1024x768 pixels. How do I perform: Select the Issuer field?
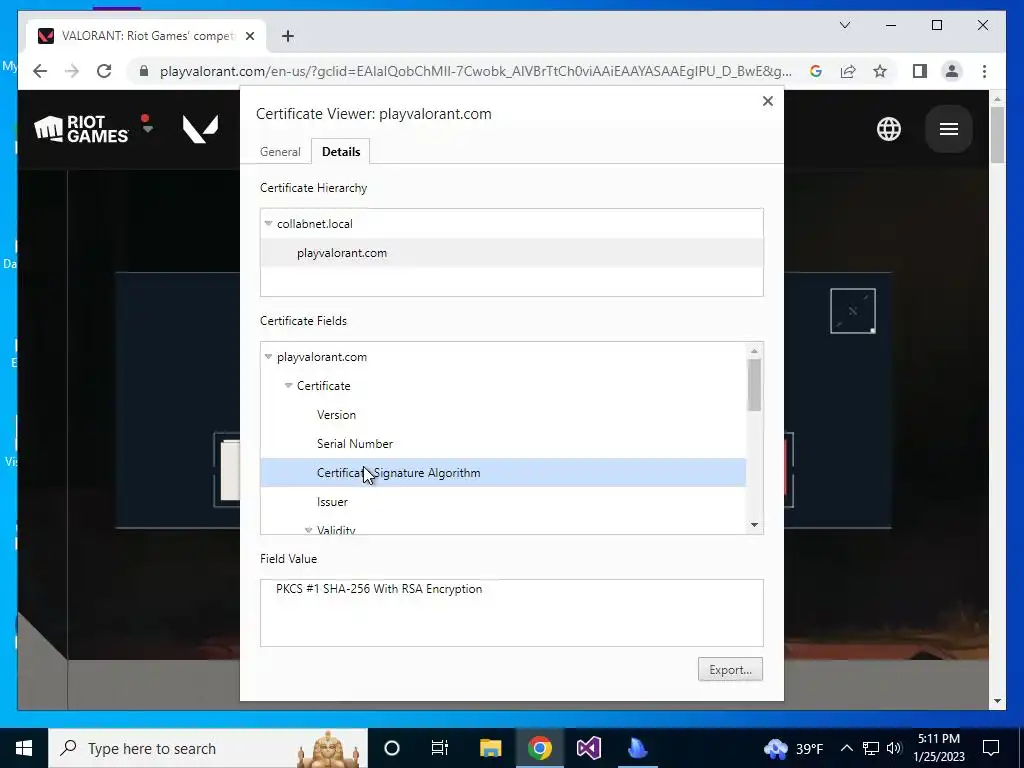click(x=332, y=502)
